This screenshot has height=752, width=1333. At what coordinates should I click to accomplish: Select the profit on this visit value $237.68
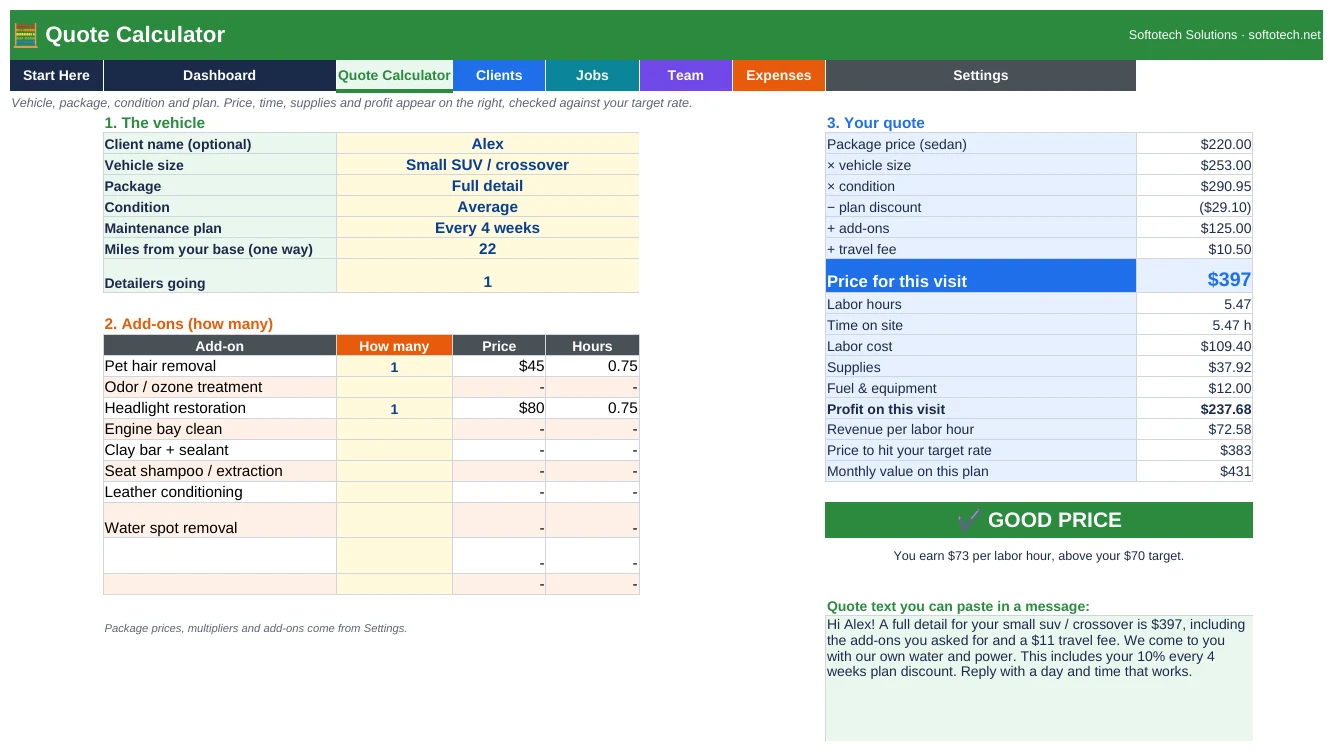1194,409
